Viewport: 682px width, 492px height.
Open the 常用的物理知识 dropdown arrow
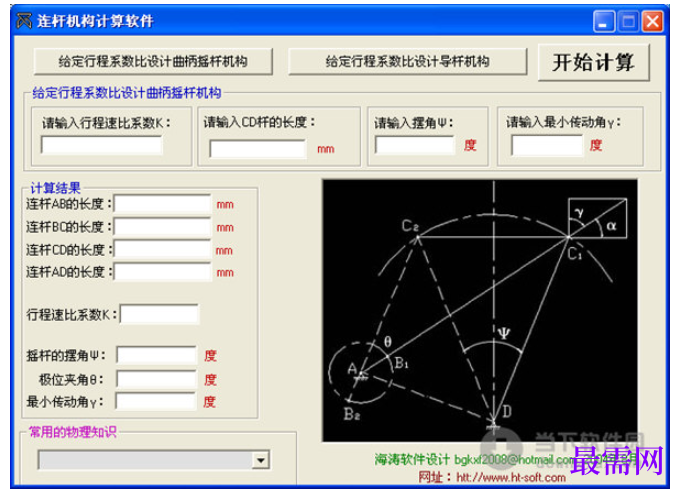click(261, 460)
